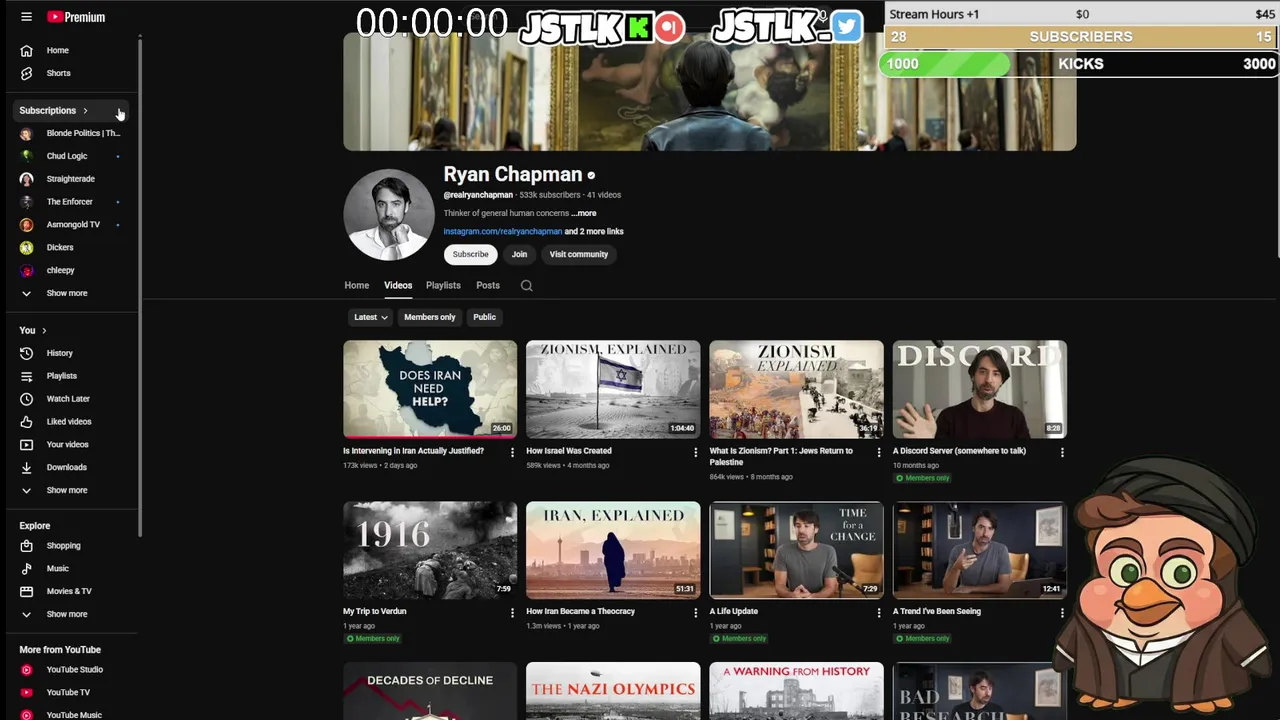Open The Enforcer subscription channel

pyautogui.click(x=69, y=203)
